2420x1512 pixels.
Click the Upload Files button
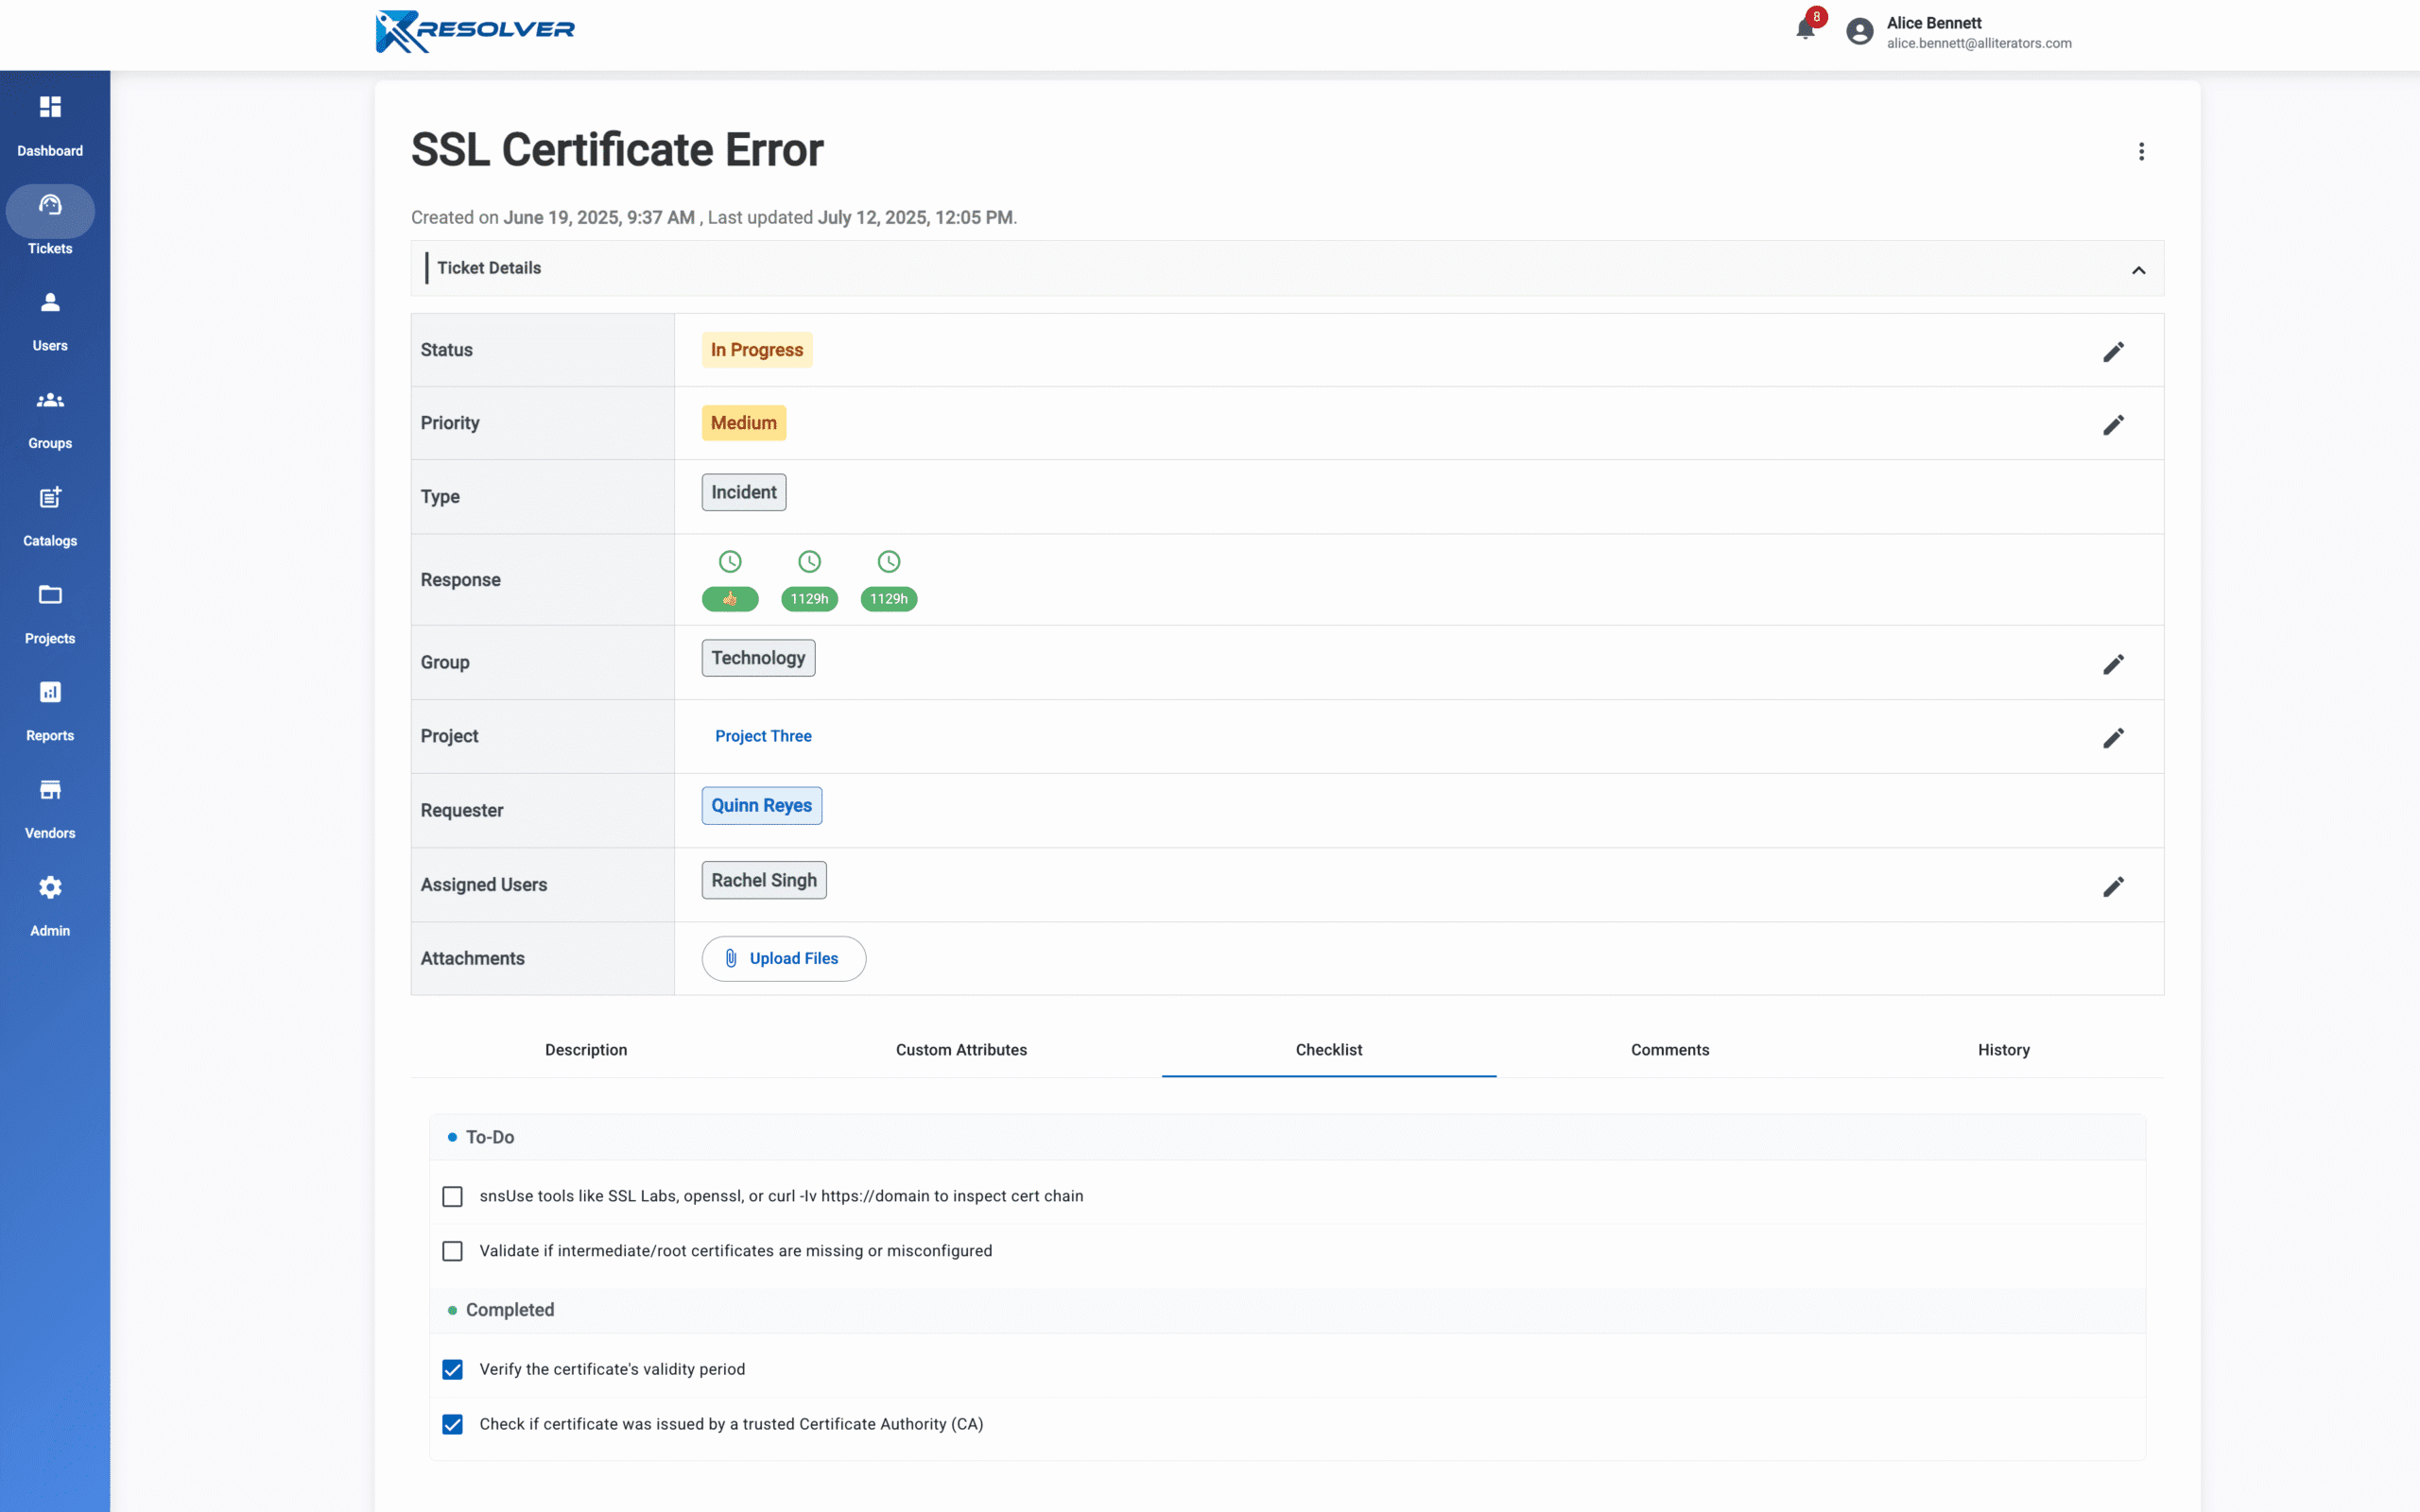click(x=784, y=958)
